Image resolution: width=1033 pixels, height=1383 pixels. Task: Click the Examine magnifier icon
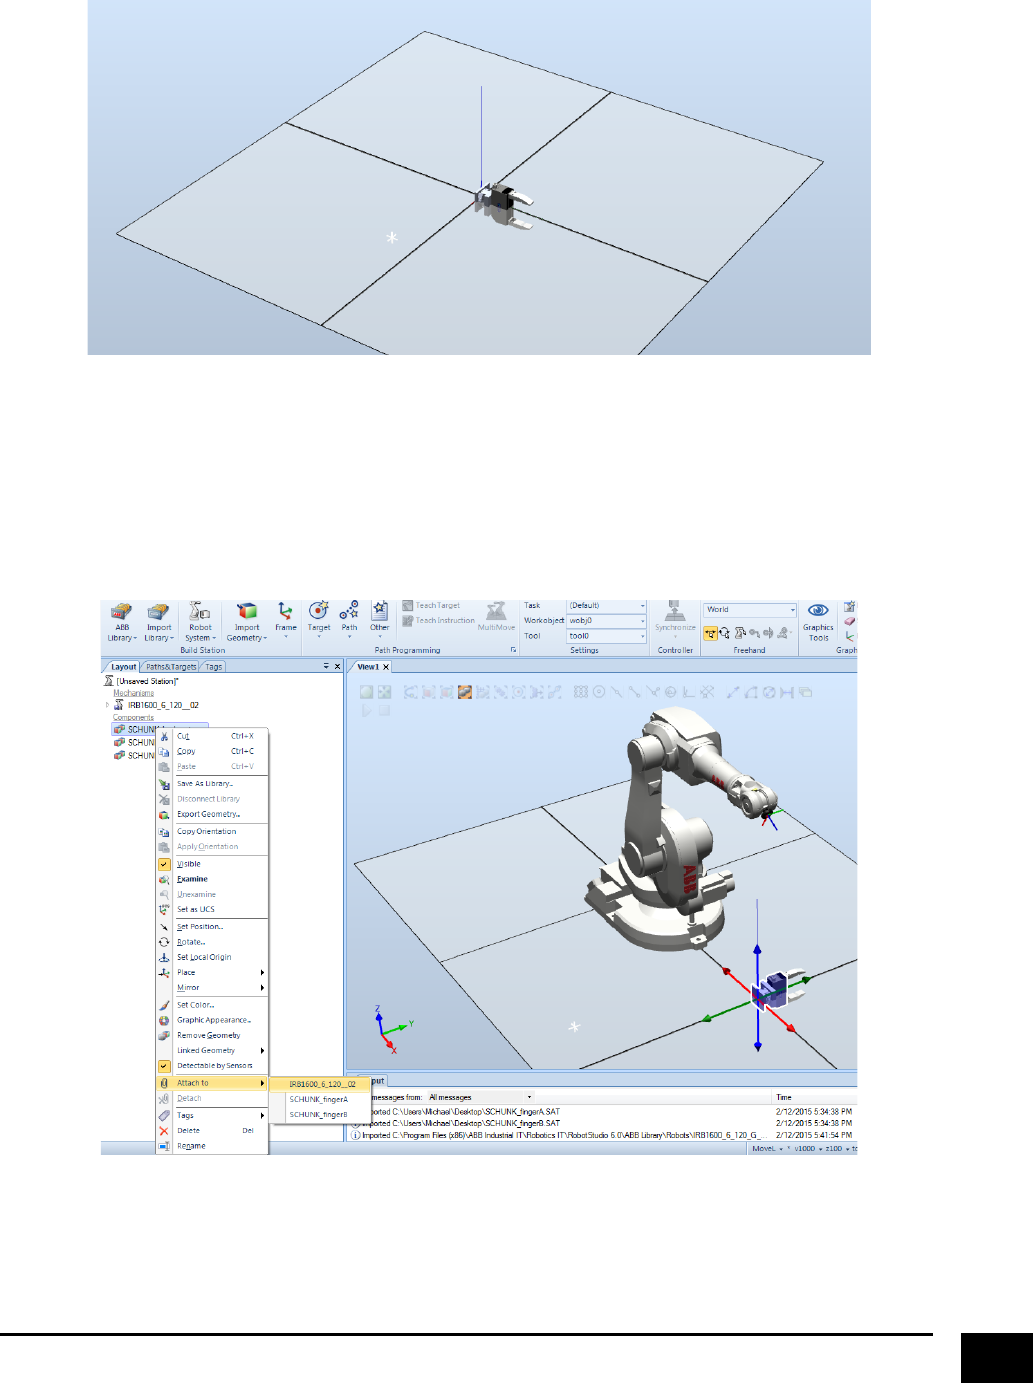(x=164, y=880)
